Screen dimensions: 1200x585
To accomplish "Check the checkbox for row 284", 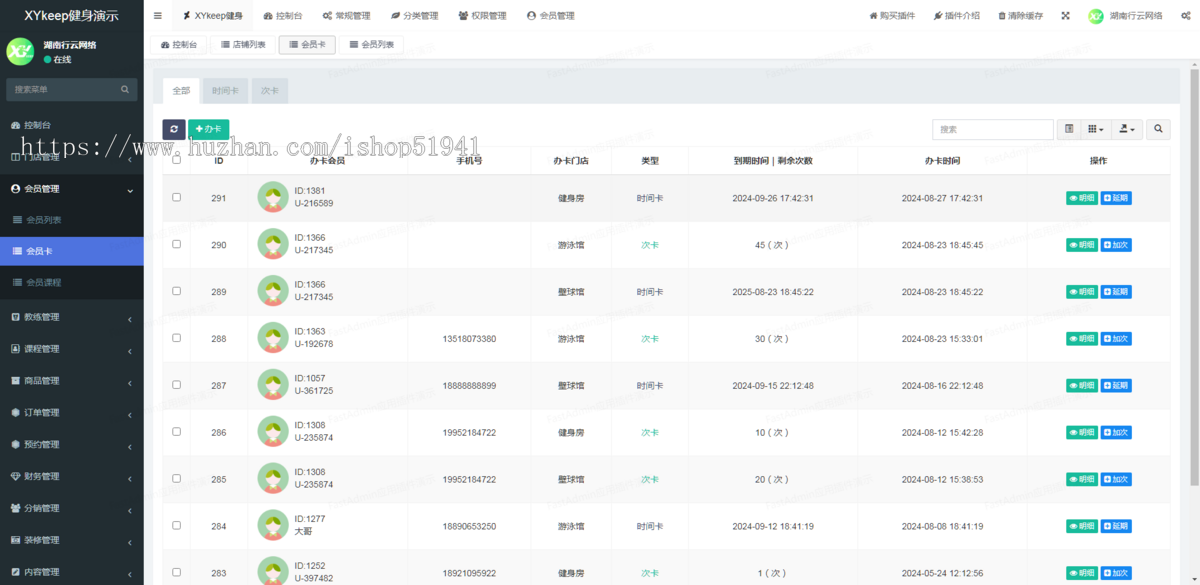I will pyautogui.click(x=177, y=525).
